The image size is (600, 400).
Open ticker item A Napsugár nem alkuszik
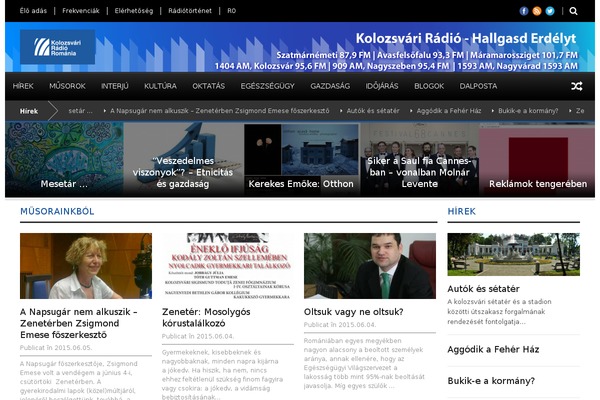point(220,111)
